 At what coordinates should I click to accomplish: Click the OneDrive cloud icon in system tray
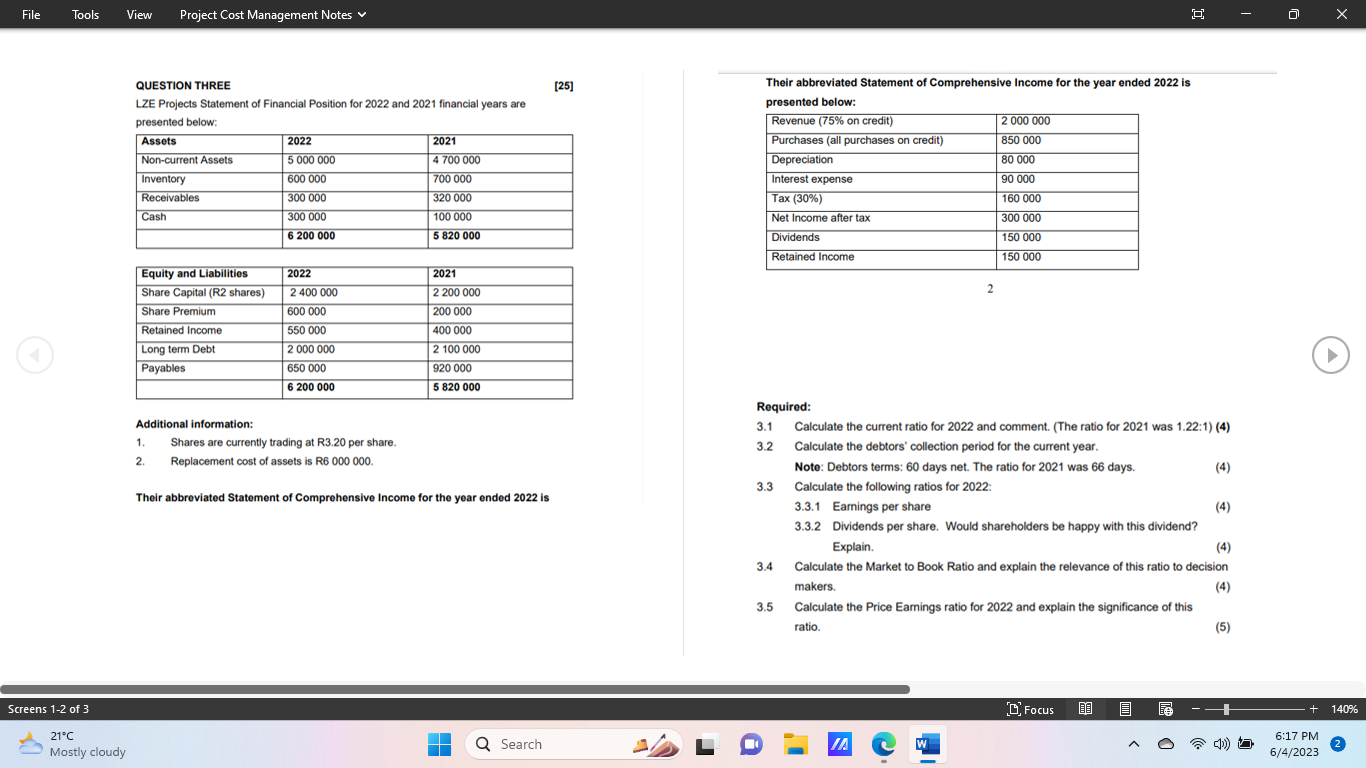(x=1164, y=744)
